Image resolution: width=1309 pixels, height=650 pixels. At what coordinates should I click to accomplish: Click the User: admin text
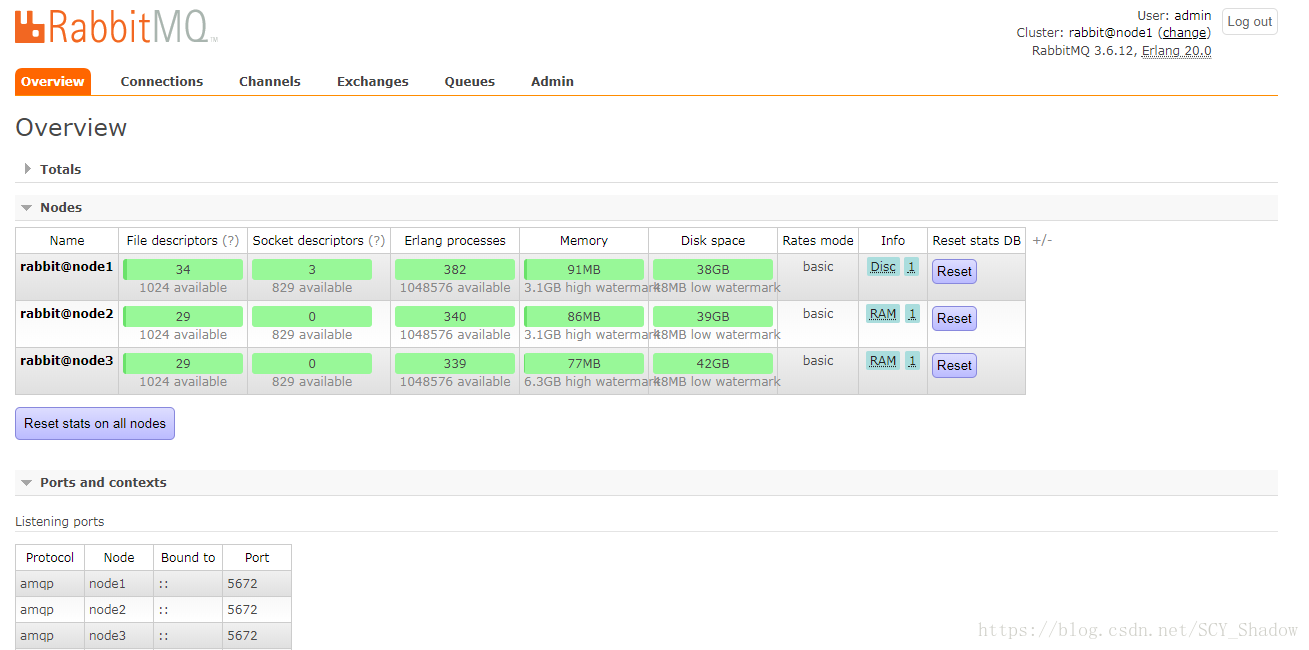(x=1174, y=16)
